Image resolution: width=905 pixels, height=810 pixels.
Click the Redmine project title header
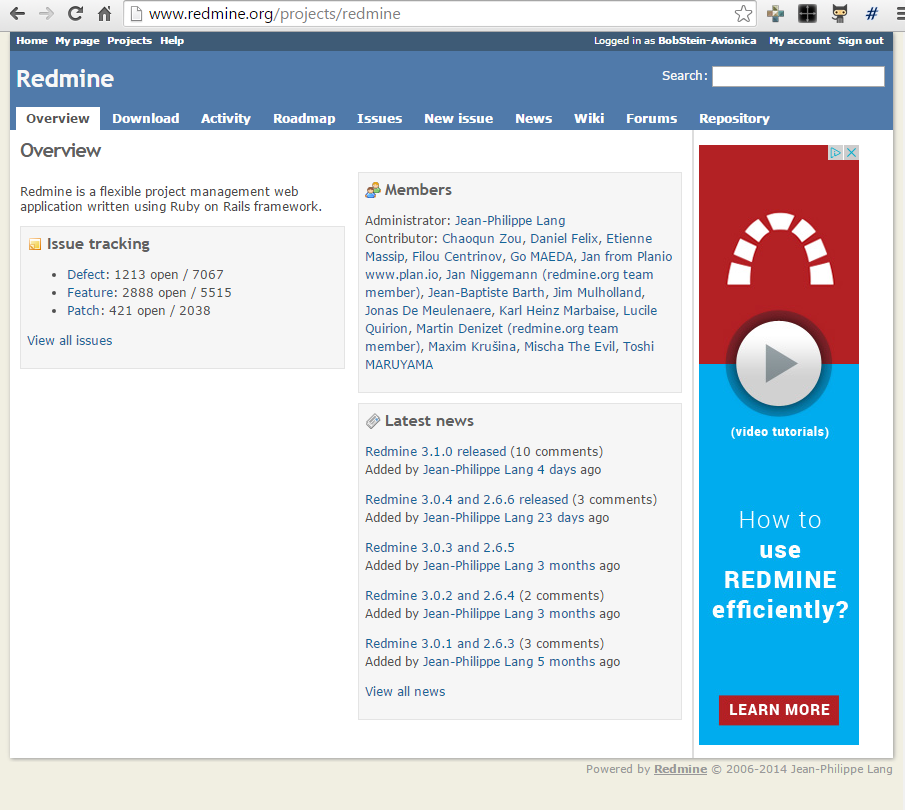coord(65,79)
